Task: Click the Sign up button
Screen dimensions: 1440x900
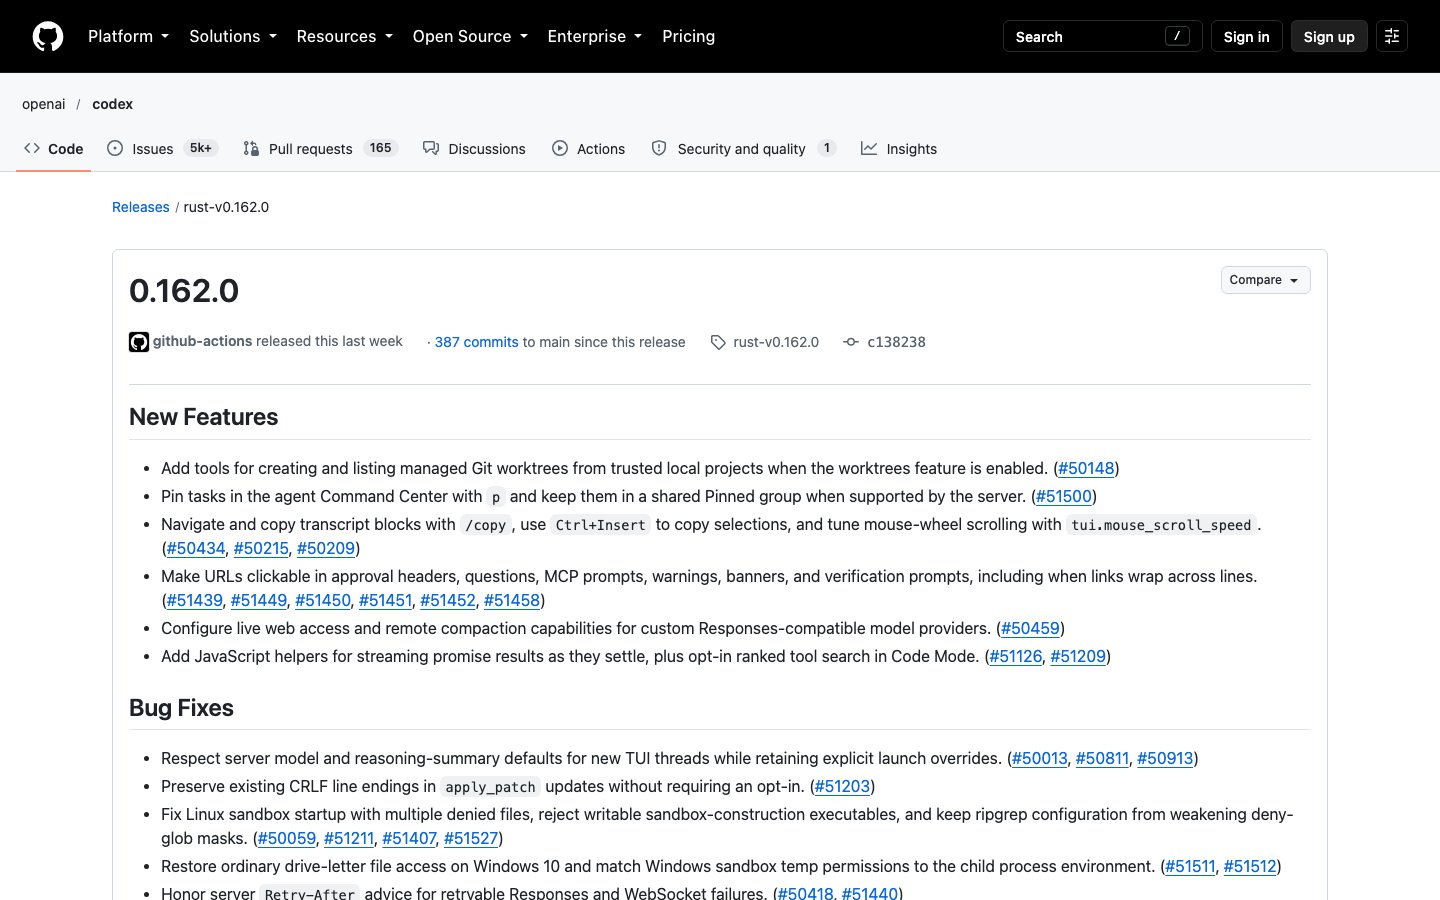Action: pos(1329,36)
